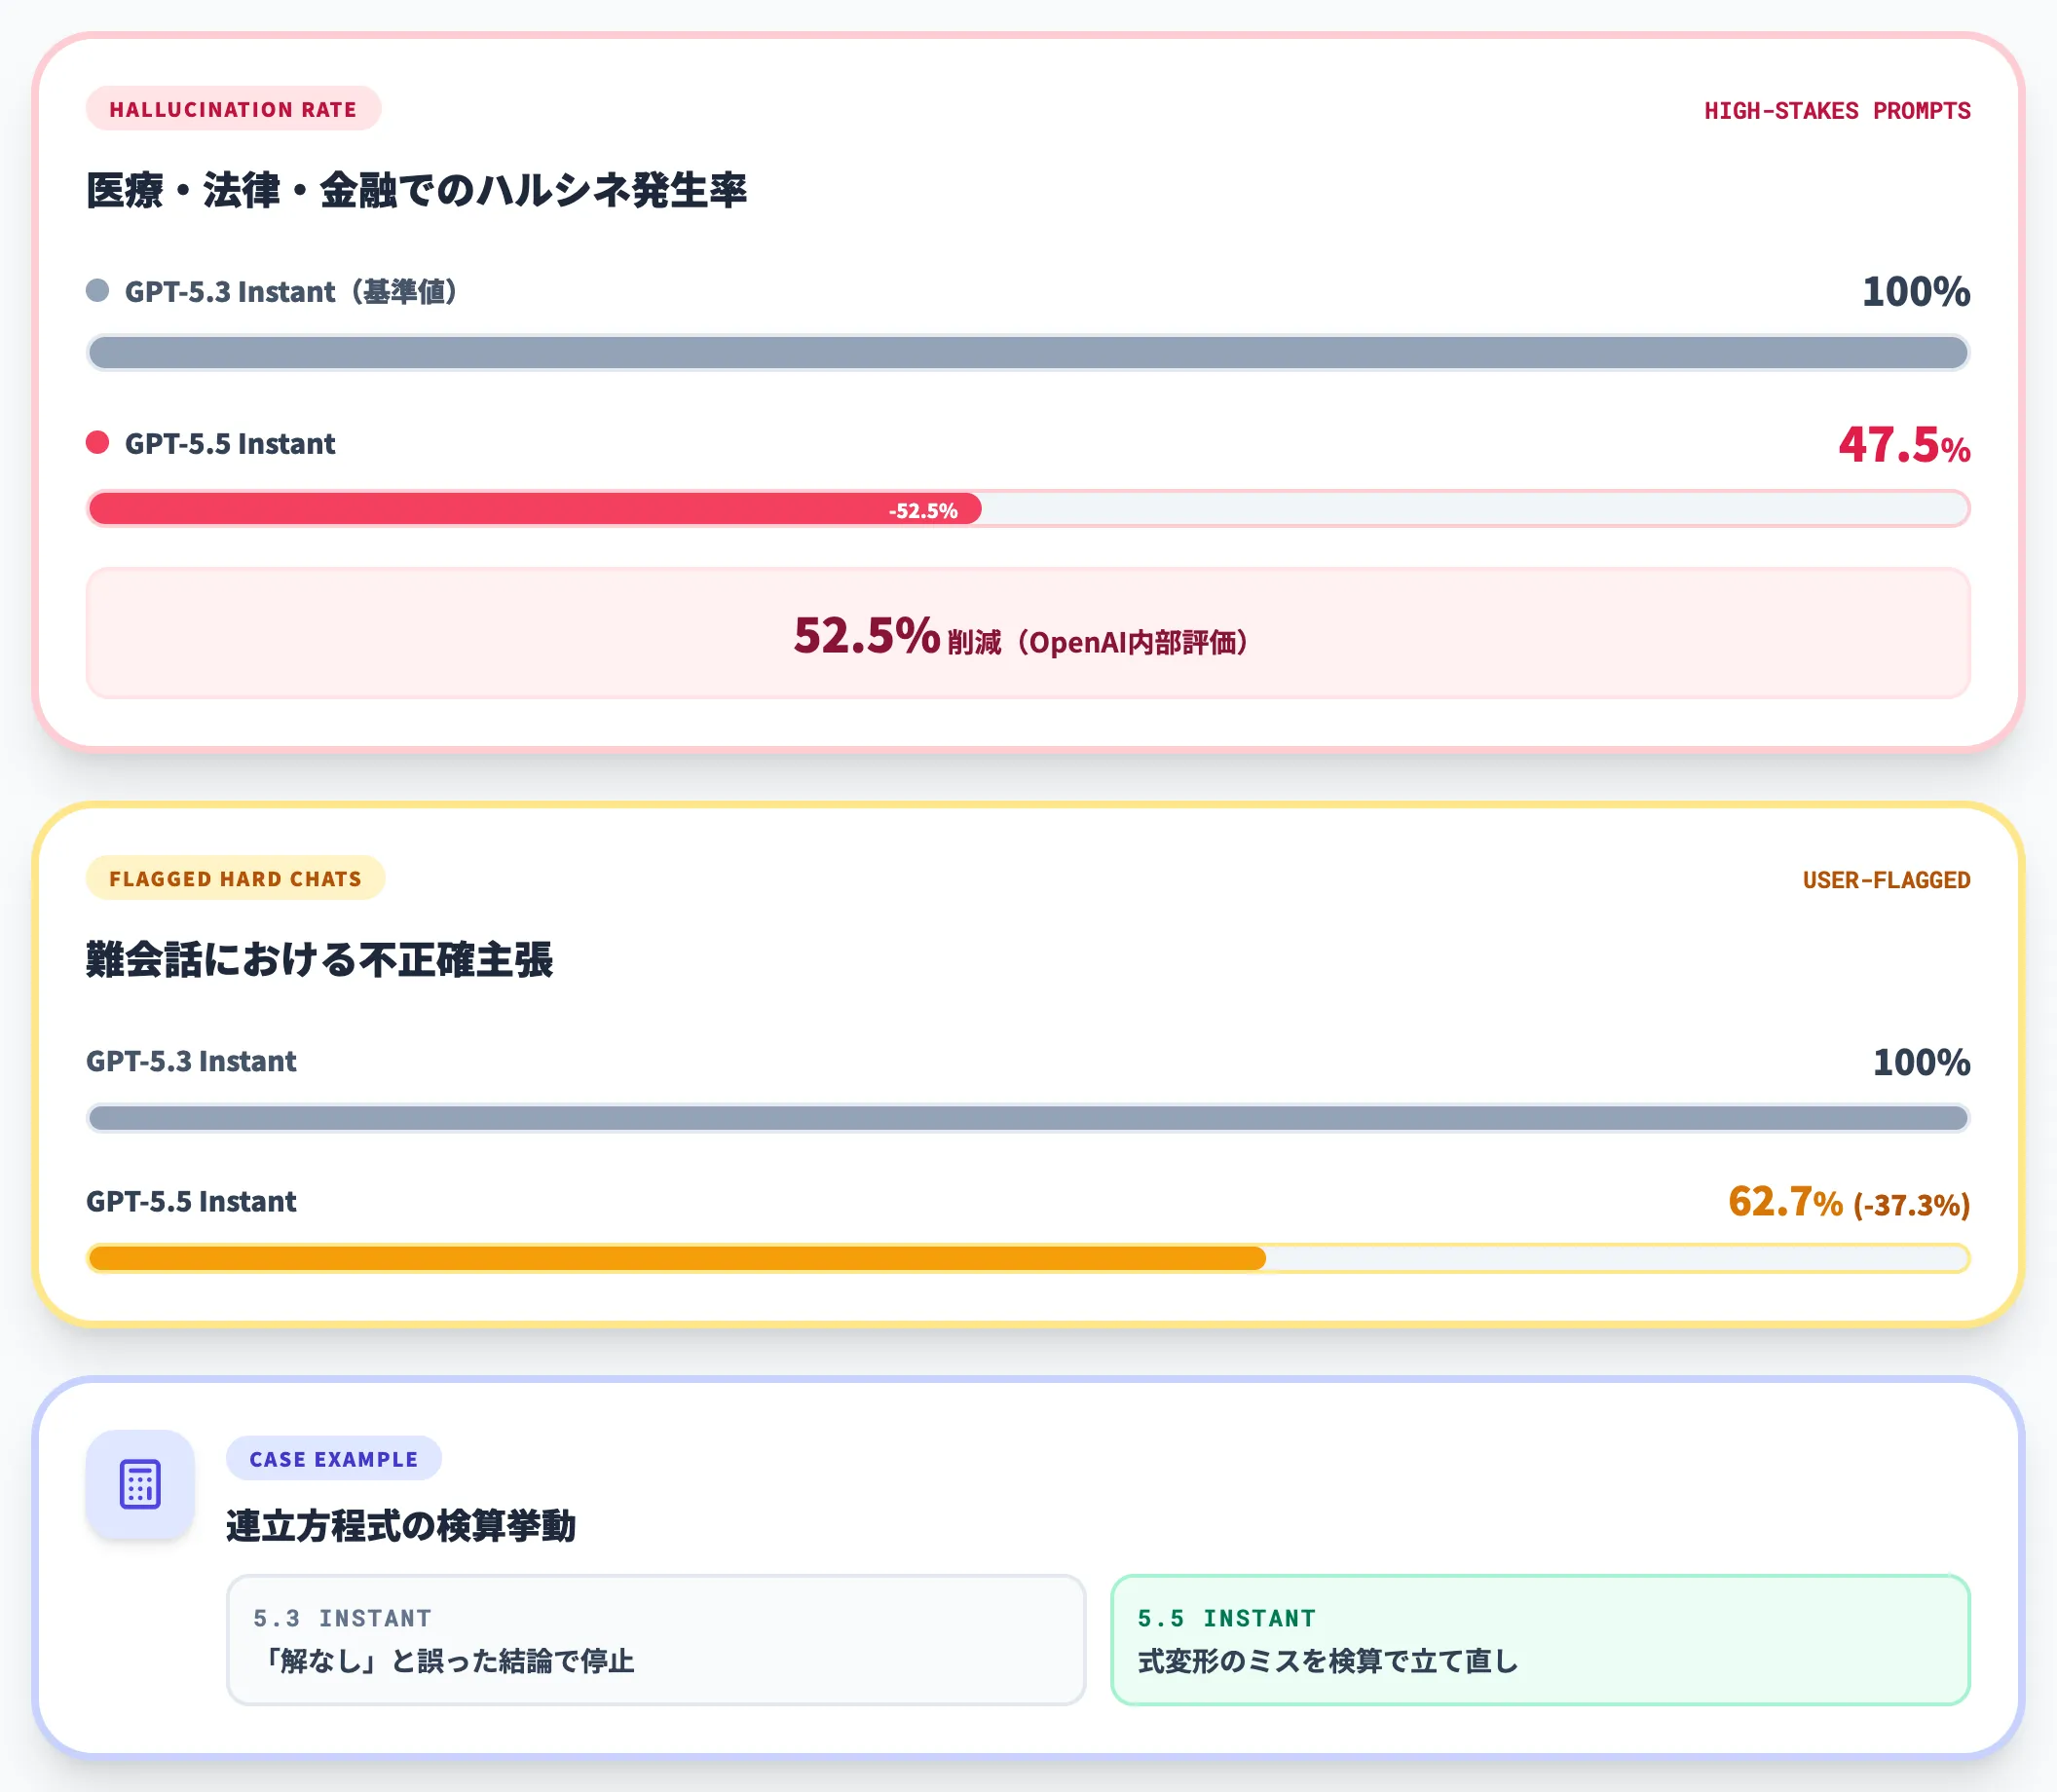
Task: Click the HIGH-STAKES PROMPTS label
Action: pyautogui.click(x=1837, y=110)
